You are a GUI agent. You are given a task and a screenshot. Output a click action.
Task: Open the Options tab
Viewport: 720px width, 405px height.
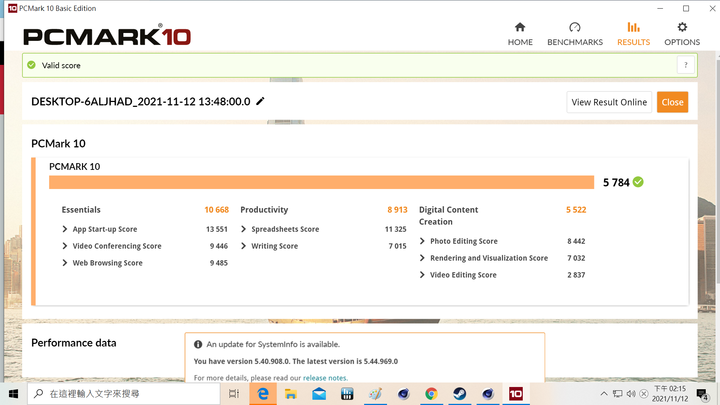pos(682,34)
